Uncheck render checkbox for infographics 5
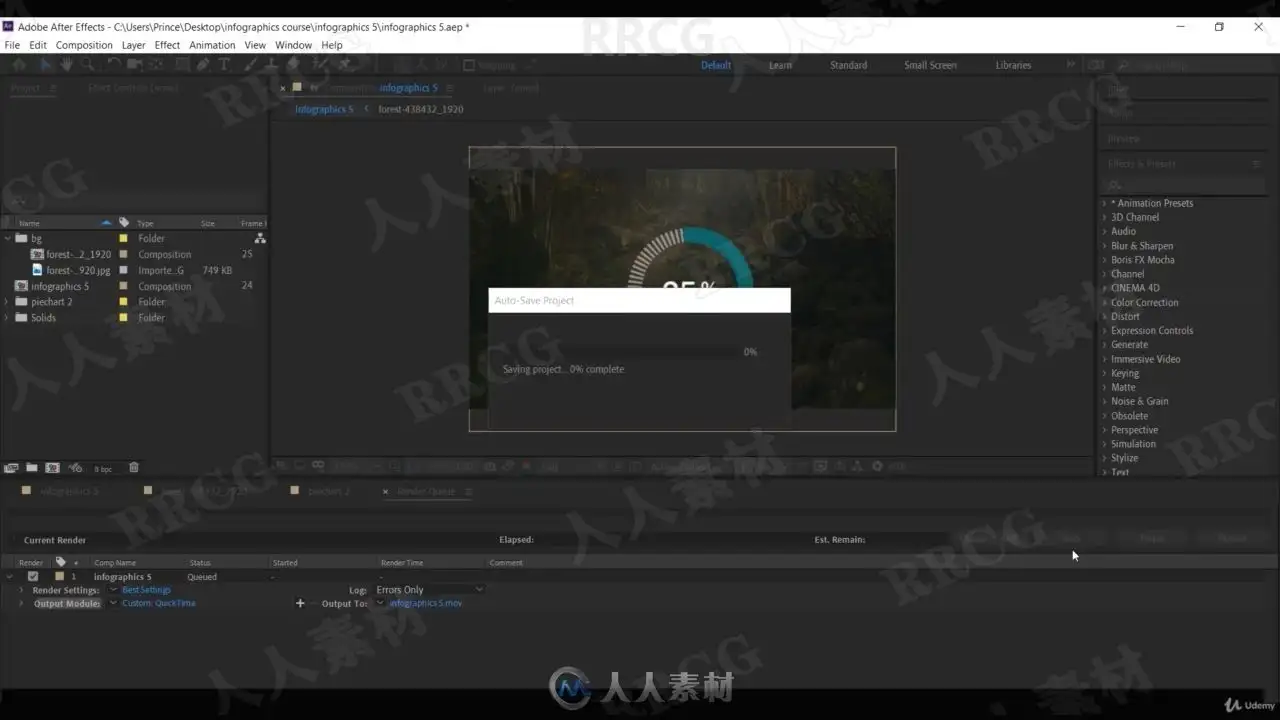 33,577
